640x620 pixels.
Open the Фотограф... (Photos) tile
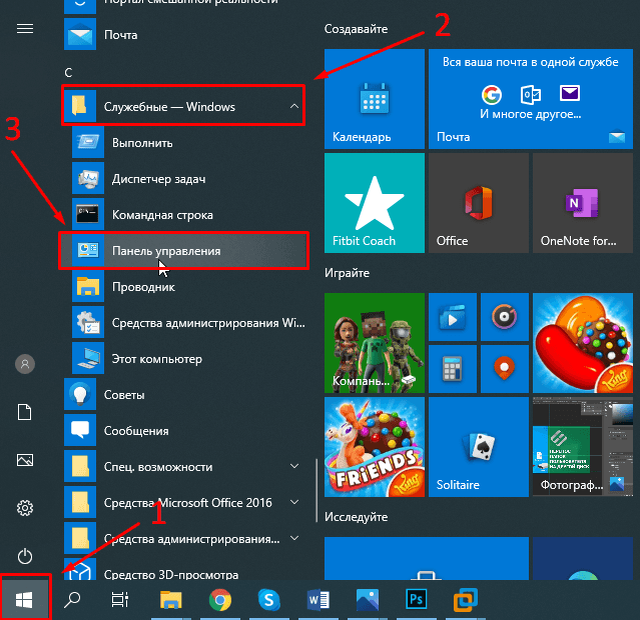point(583,447)
